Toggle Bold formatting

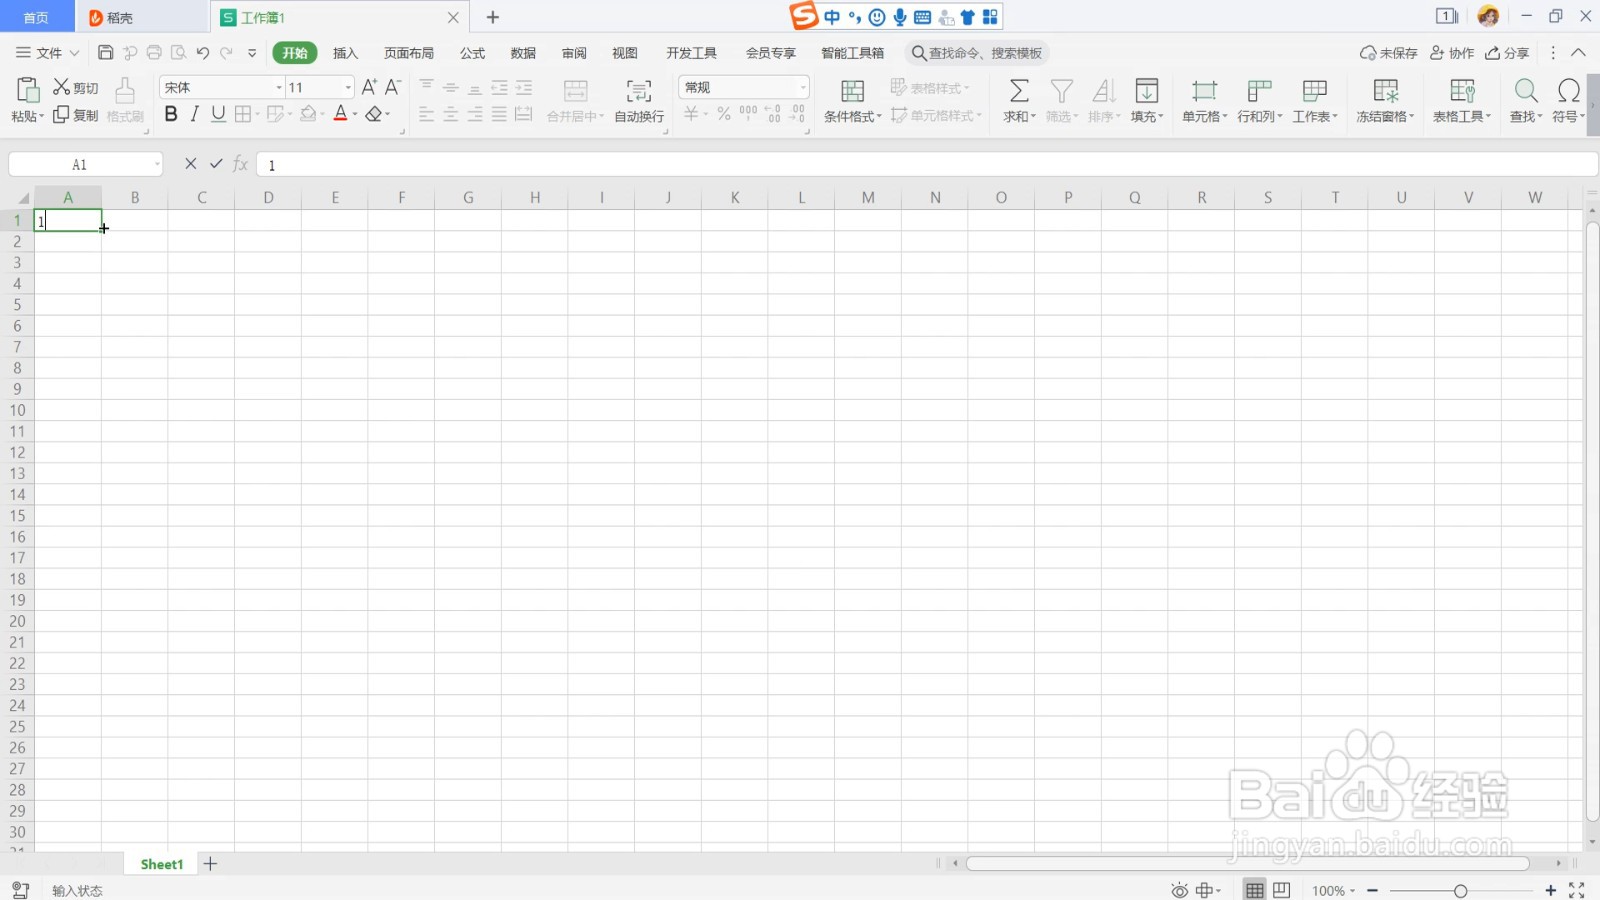pos(171,114)
